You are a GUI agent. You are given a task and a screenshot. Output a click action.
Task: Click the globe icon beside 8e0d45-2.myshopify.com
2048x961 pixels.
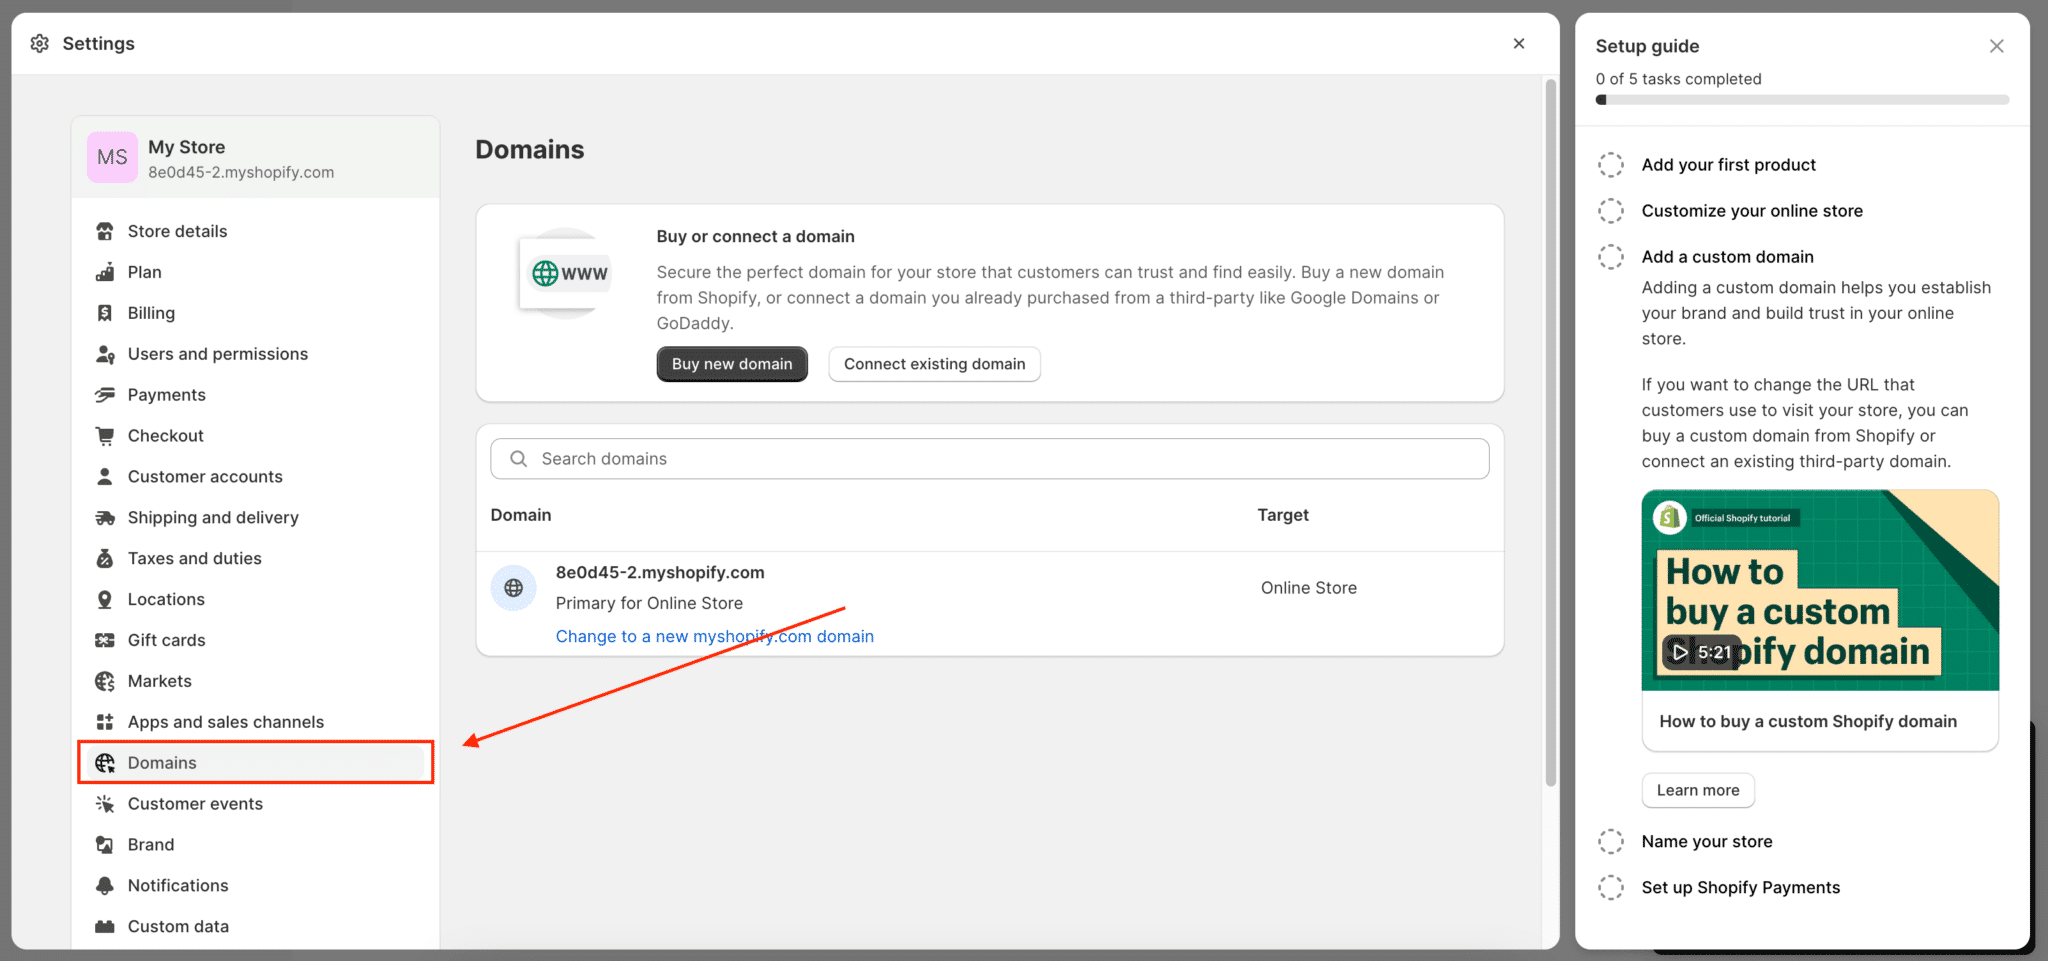click(514, 588)
